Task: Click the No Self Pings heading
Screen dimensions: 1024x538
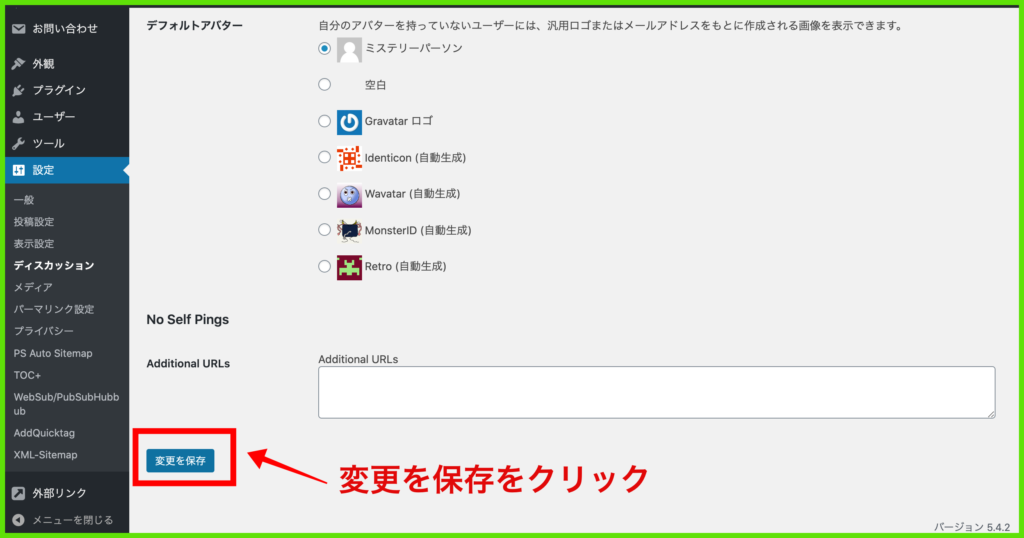Action: 187,319
